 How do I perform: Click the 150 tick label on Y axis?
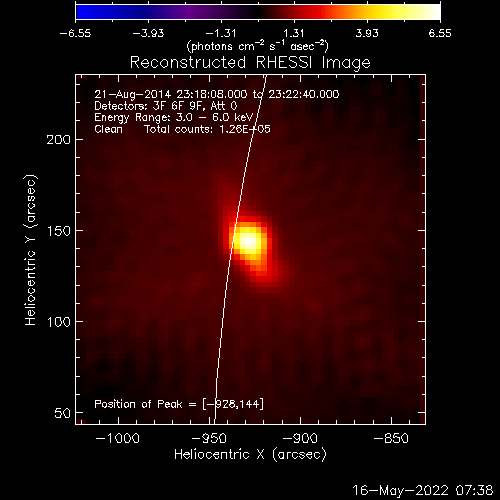coord(59,231)
